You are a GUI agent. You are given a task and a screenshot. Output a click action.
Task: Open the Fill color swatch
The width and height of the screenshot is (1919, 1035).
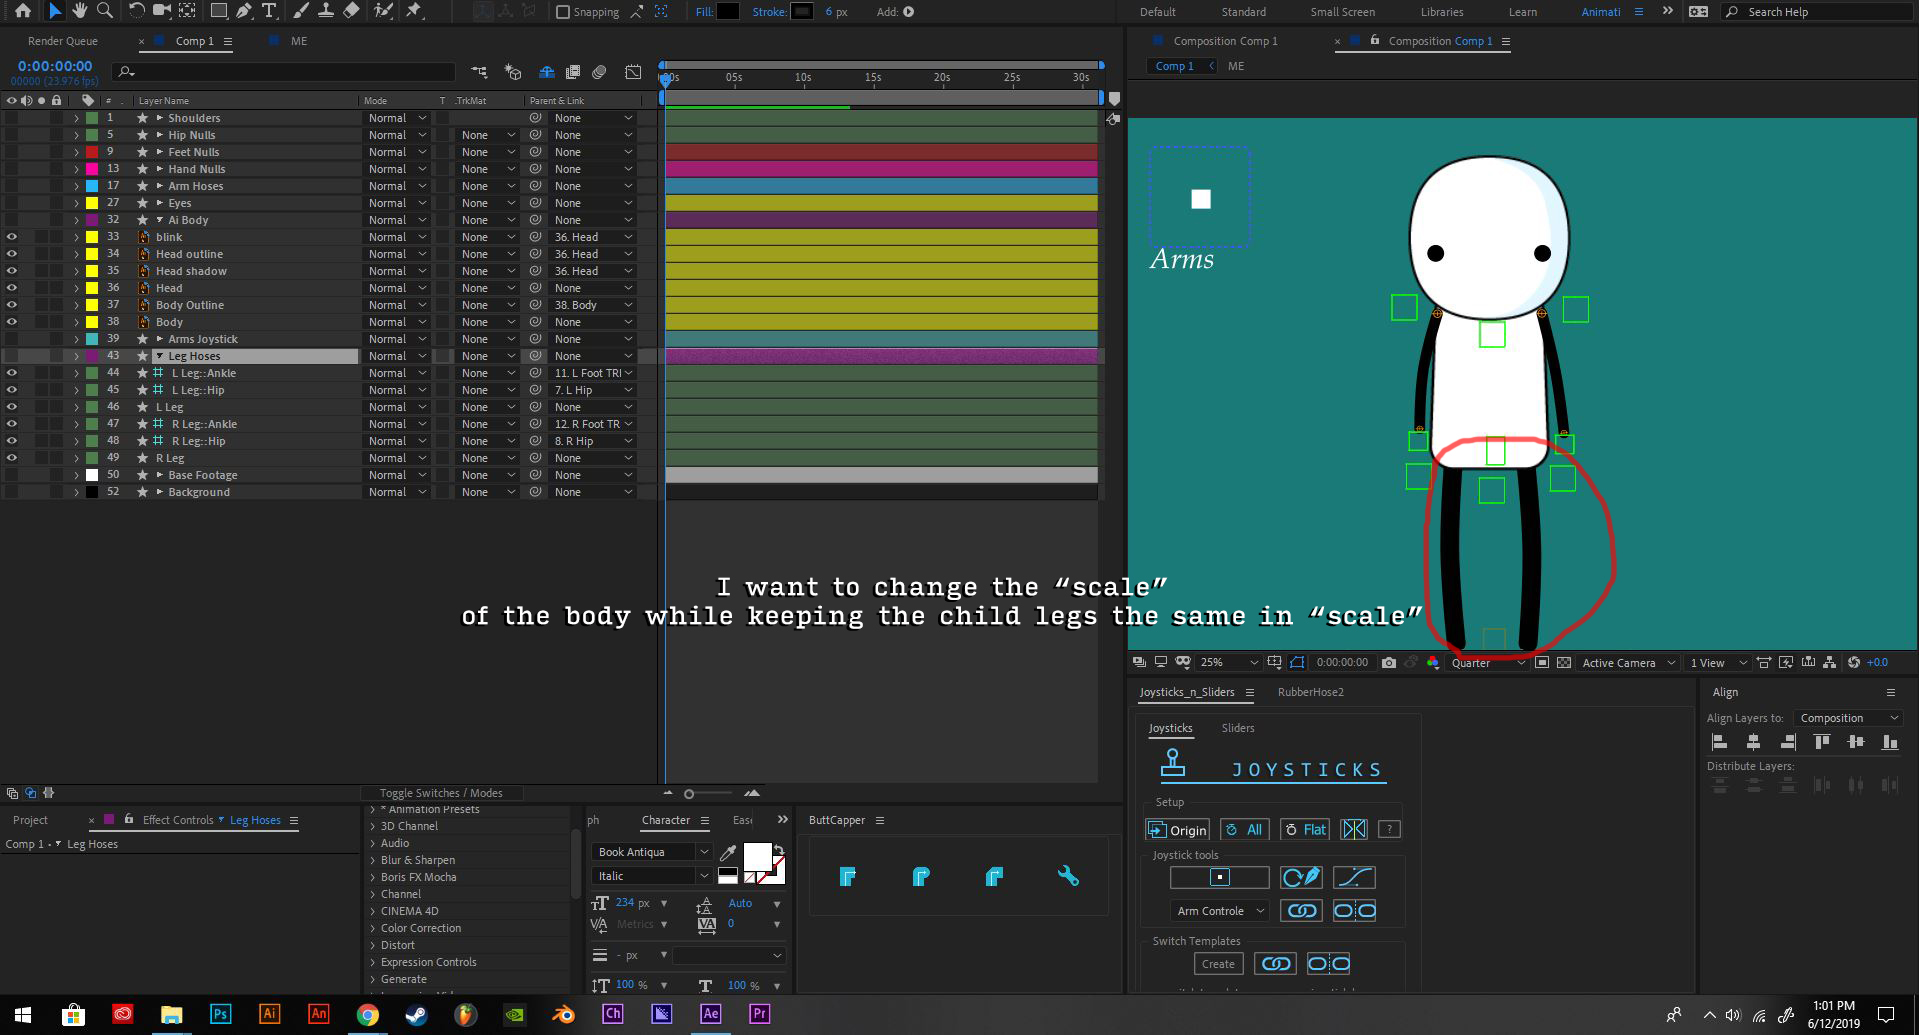point(728,12)
